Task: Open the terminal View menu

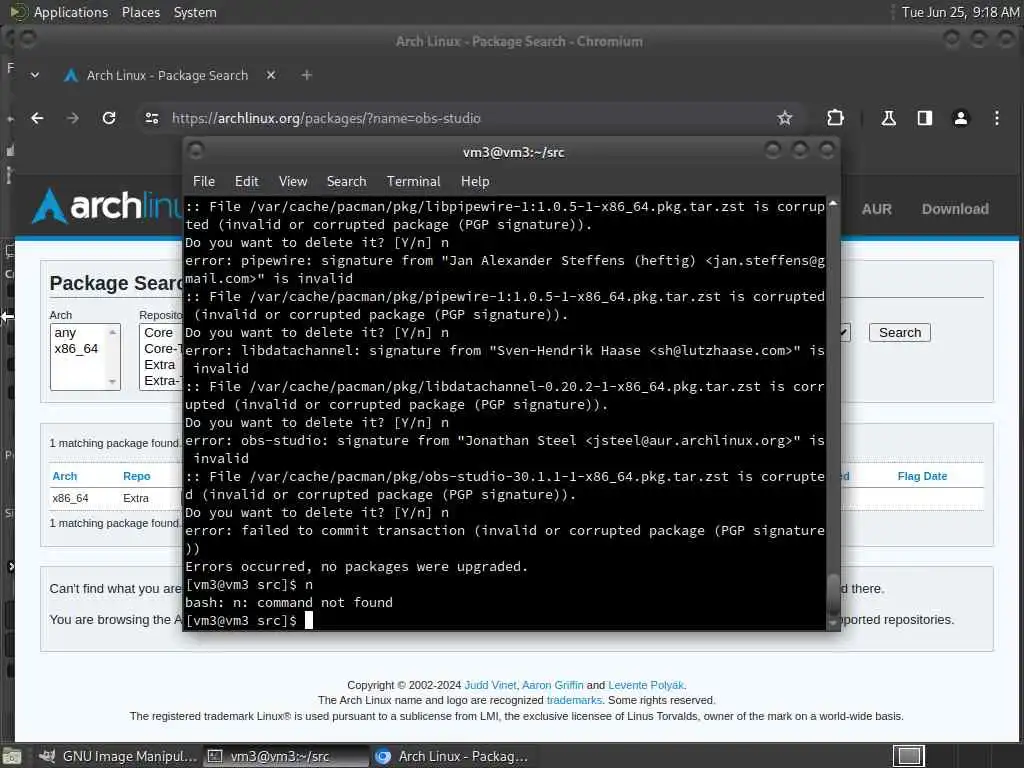Action: coord(293,182)
